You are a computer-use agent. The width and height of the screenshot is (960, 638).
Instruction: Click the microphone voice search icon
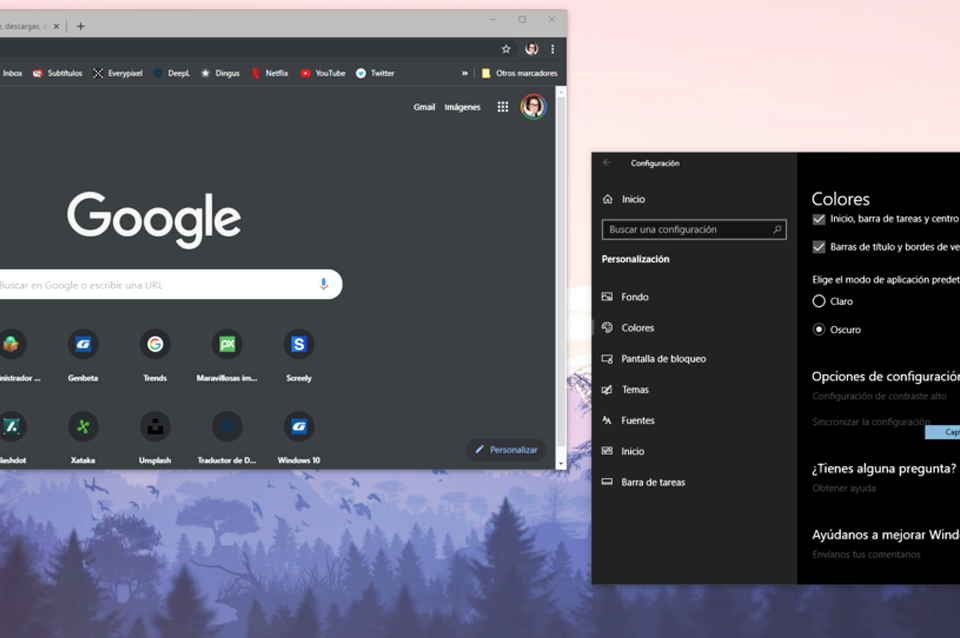point(323,285)
